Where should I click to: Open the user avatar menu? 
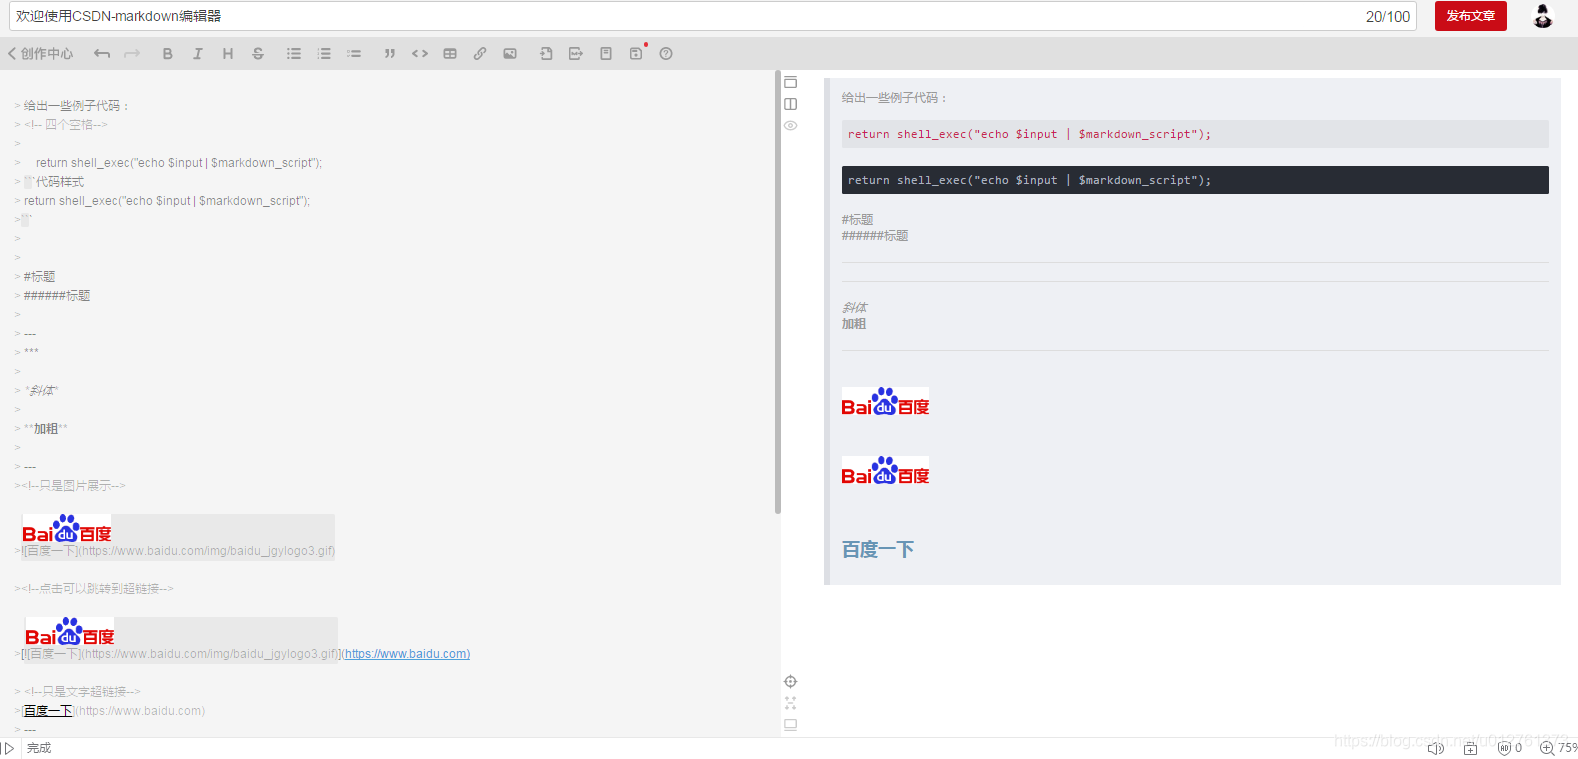[x=1543, y=16]
